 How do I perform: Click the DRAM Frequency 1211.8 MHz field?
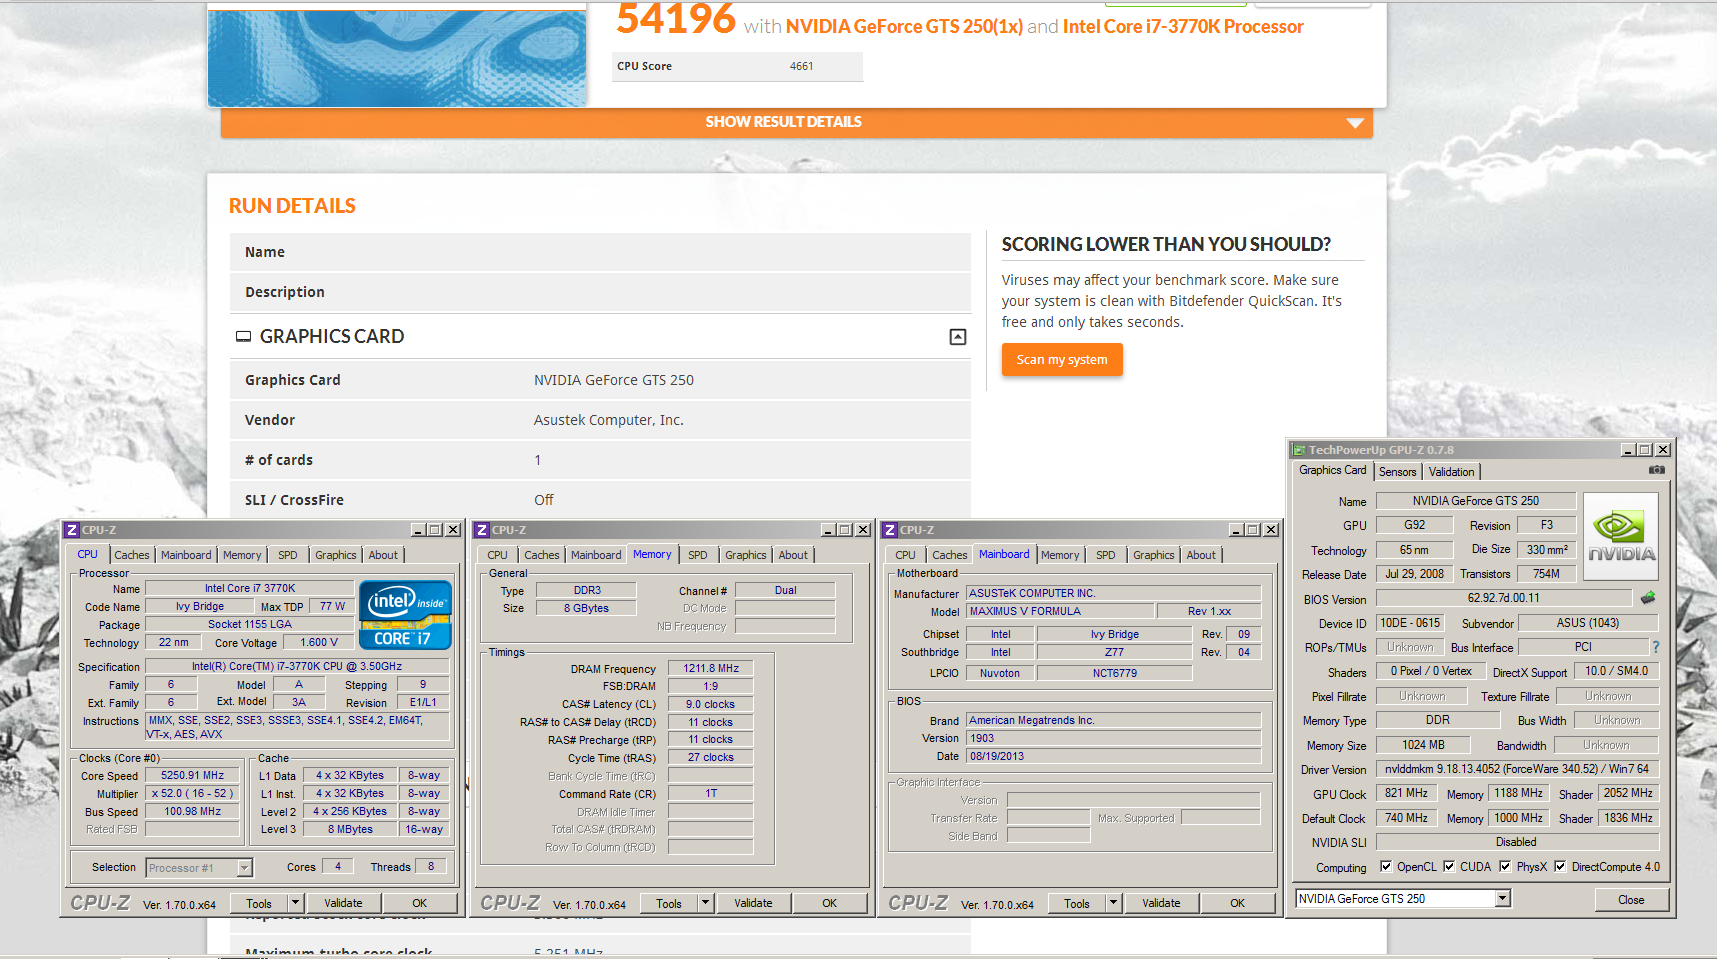point(711,668)
